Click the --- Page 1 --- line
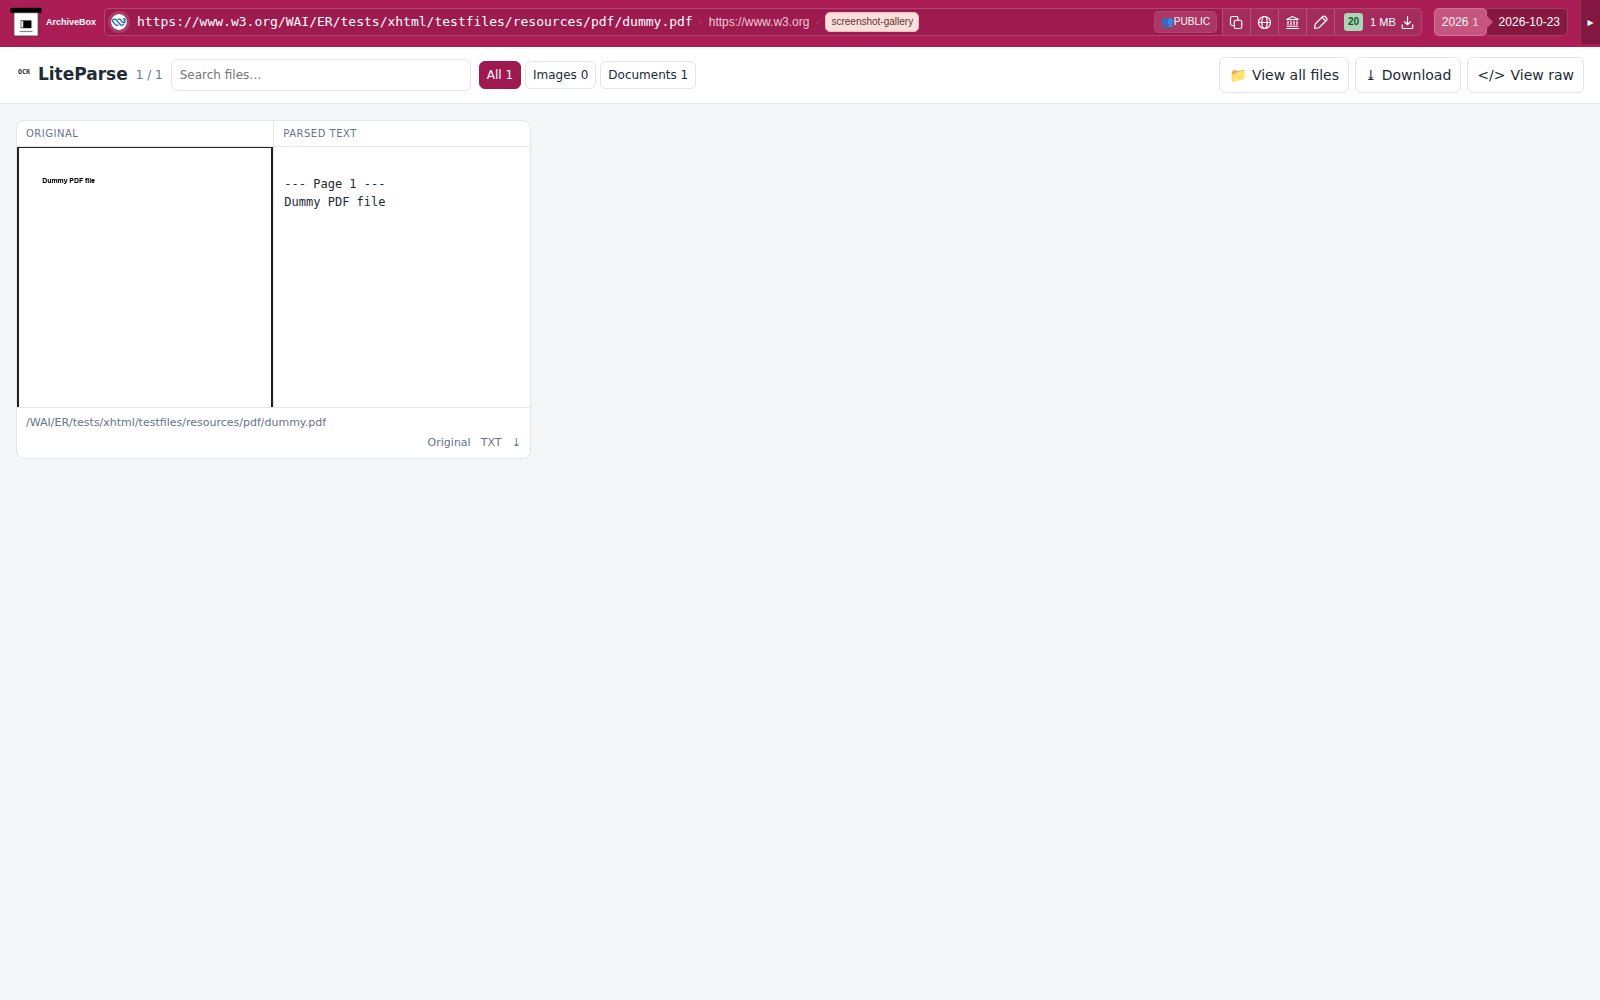 [x=335, y=184]
